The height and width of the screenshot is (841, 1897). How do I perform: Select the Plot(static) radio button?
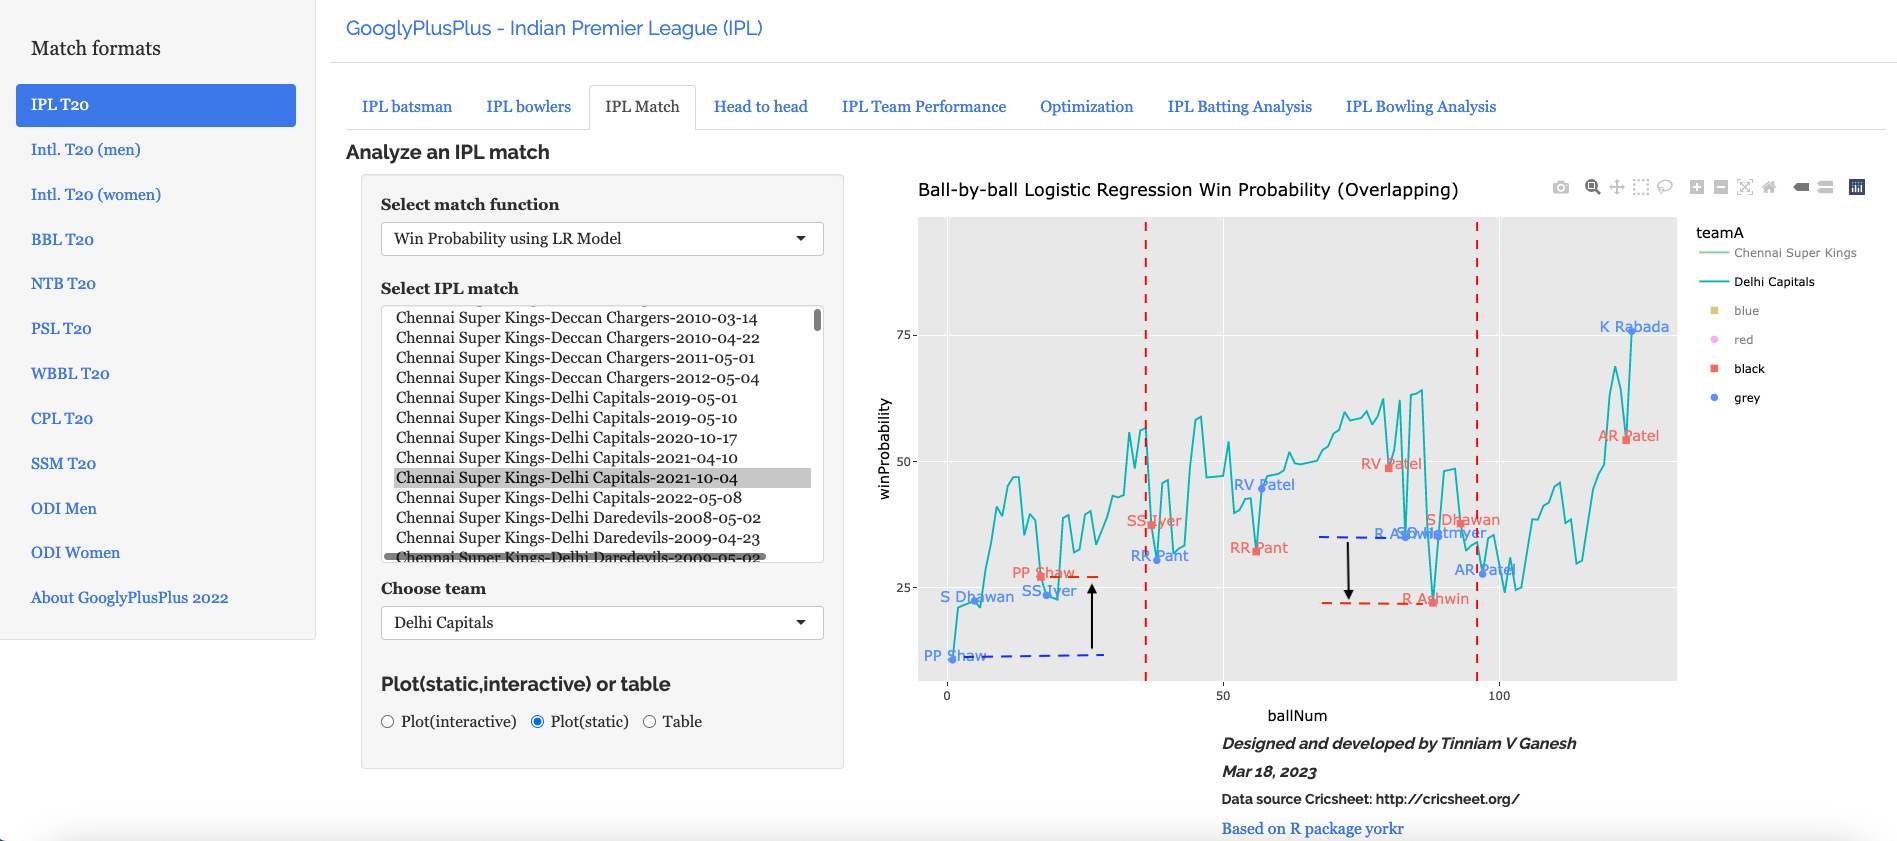tap(538, 722)
